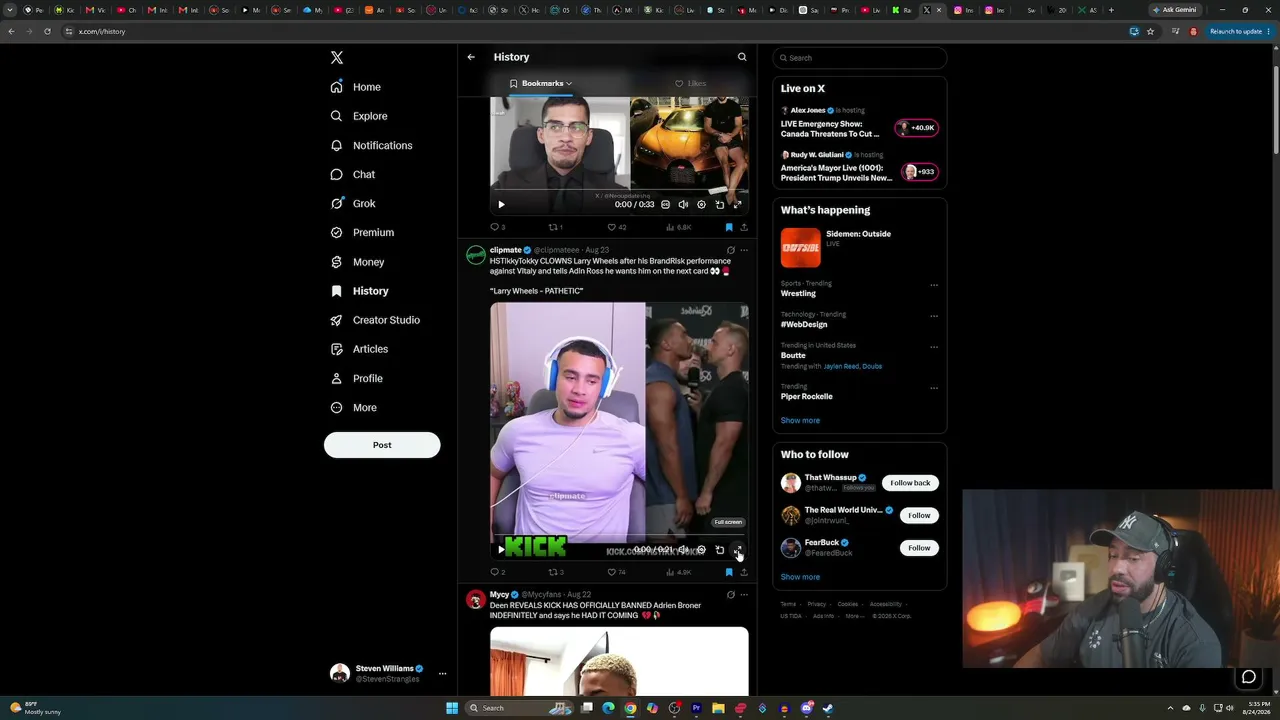Open account menu for Steven Williams
Screen dimensions: 1280x720
click(388, 673)
